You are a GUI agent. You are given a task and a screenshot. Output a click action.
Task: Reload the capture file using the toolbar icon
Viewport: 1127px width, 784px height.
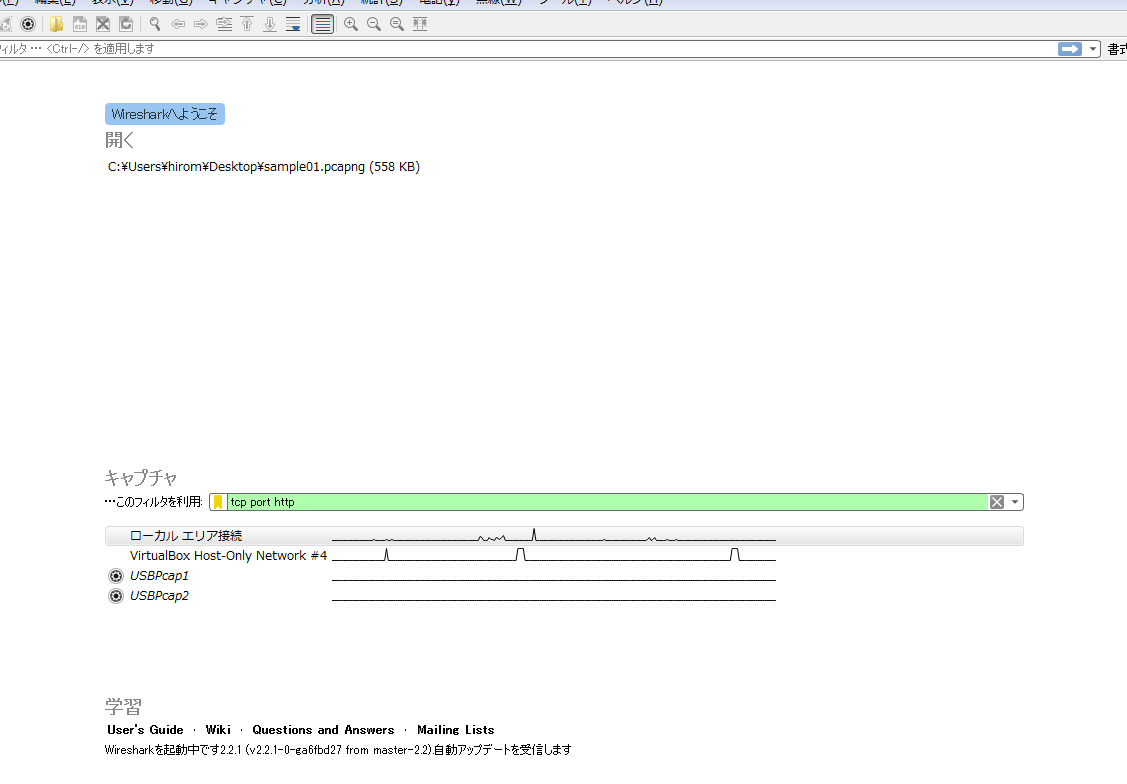126,24
